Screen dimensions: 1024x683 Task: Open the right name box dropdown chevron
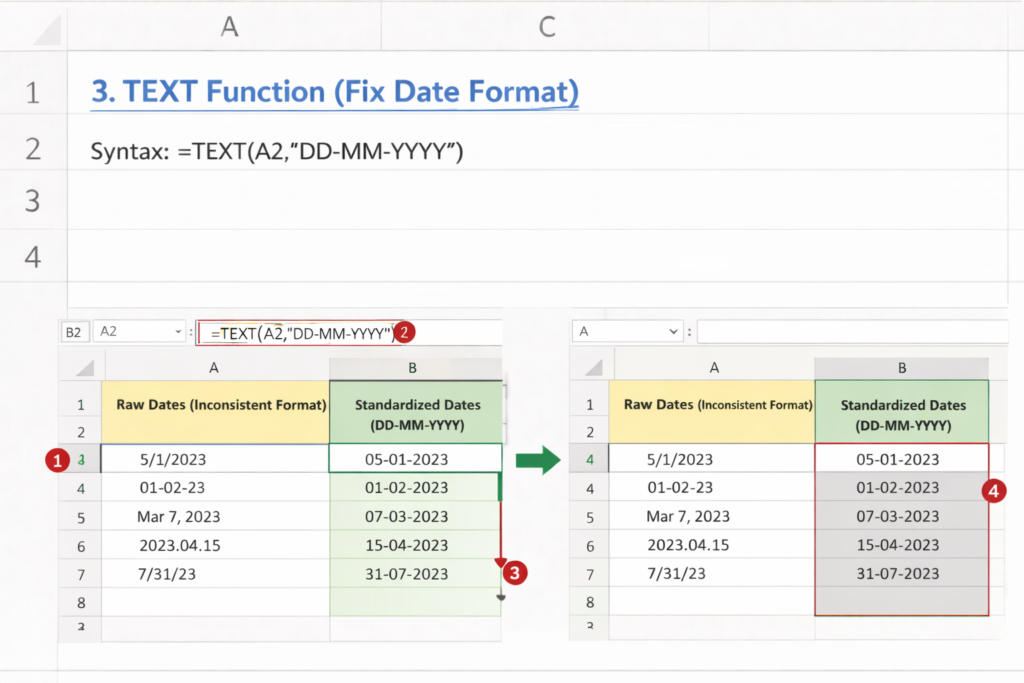tap(673, 332)
